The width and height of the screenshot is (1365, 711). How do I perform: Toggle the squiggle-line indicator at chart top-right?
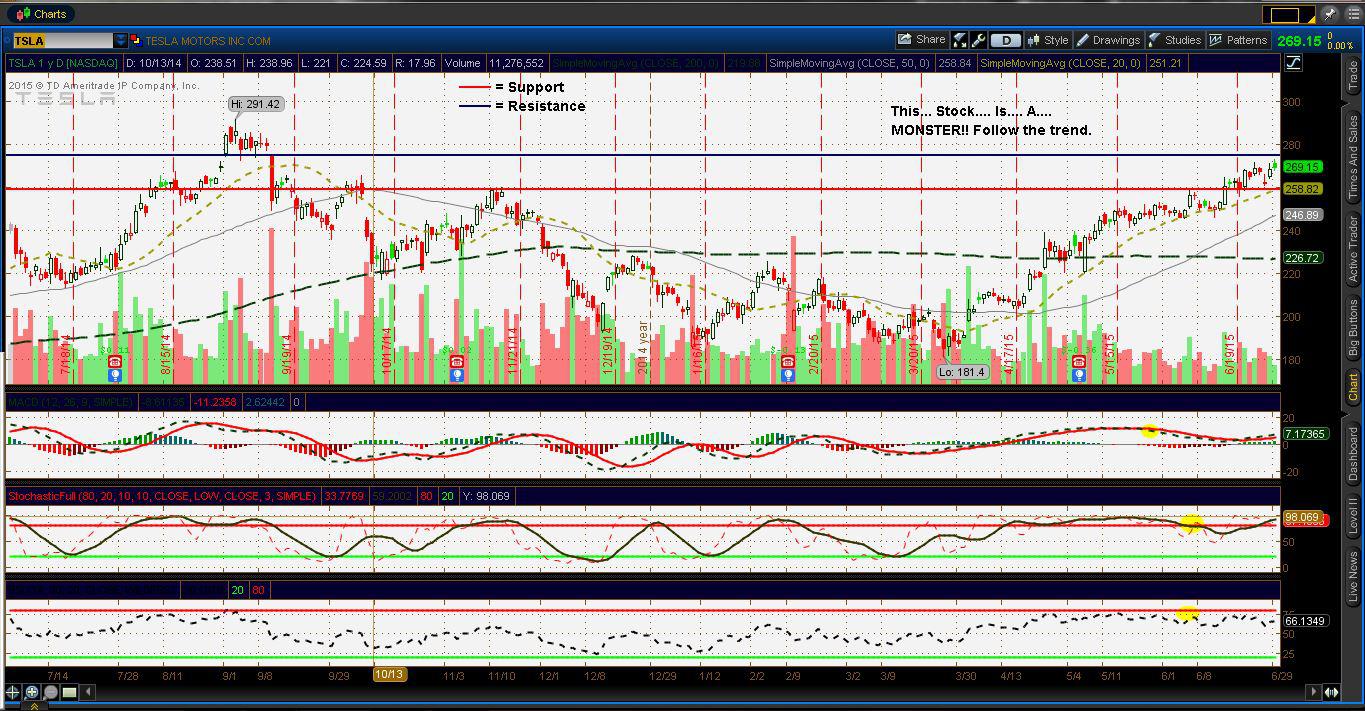pos(1292,61)
